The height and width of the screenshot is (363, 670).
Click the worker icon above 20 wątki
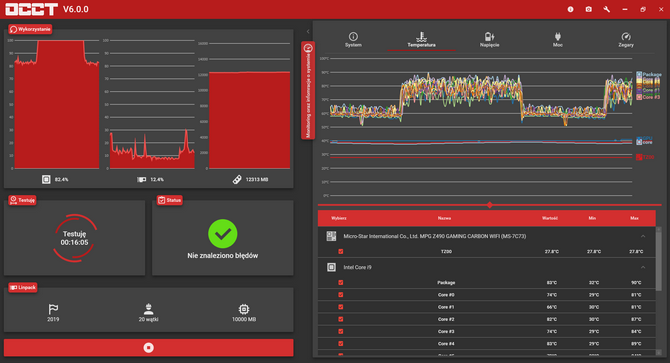click(x=148, y=309)
